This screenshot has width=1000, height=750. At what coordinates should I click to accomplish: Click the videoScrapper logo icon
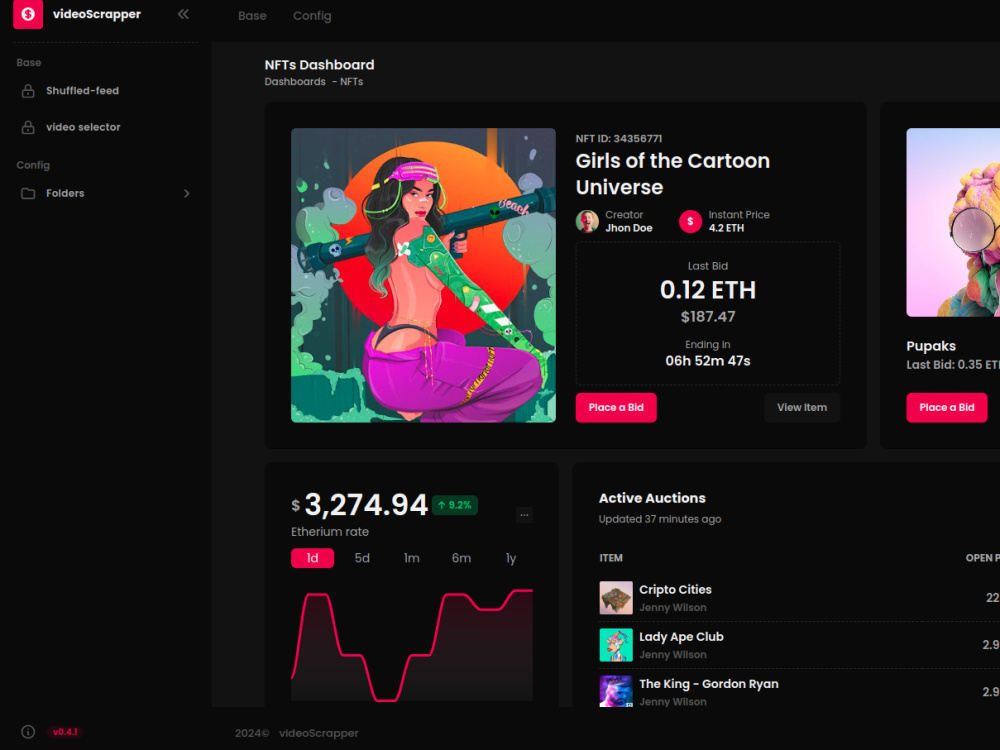click(28, 14)
